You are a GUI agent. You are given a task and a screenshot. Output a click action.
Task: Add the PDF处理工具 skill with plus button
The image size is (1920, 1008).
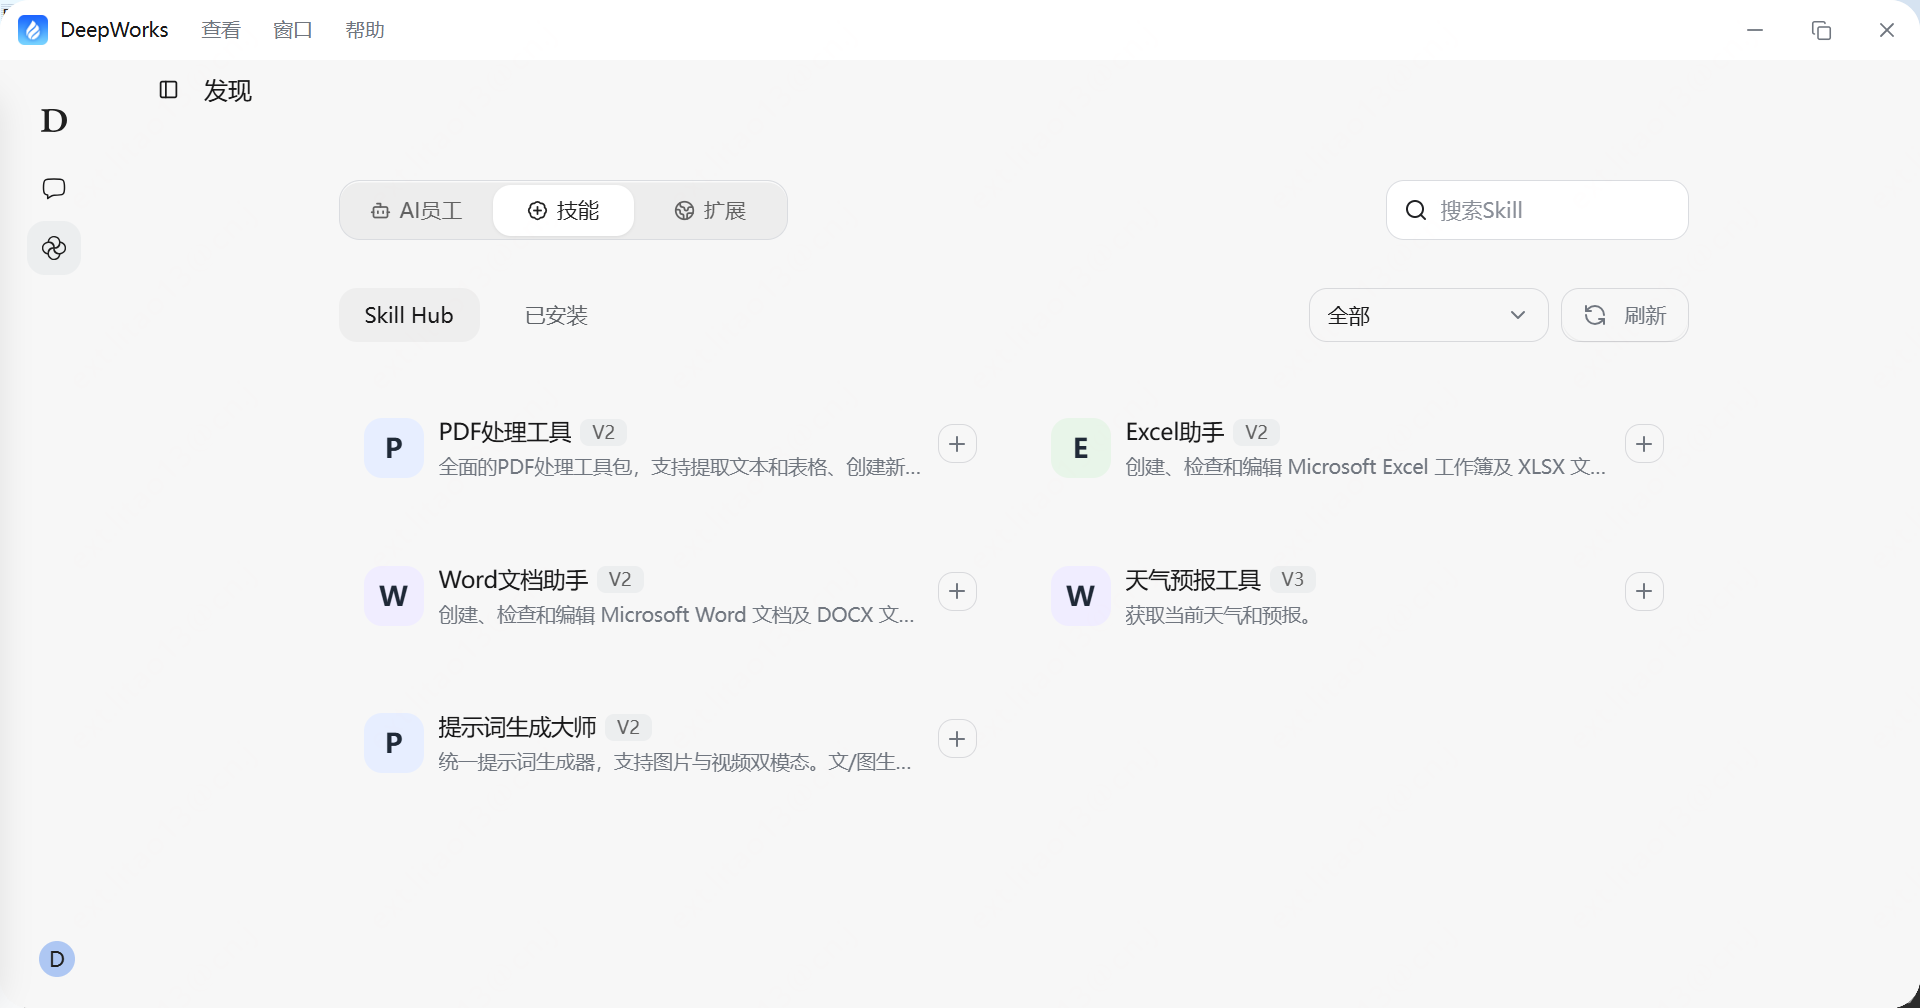click(957, 444)
